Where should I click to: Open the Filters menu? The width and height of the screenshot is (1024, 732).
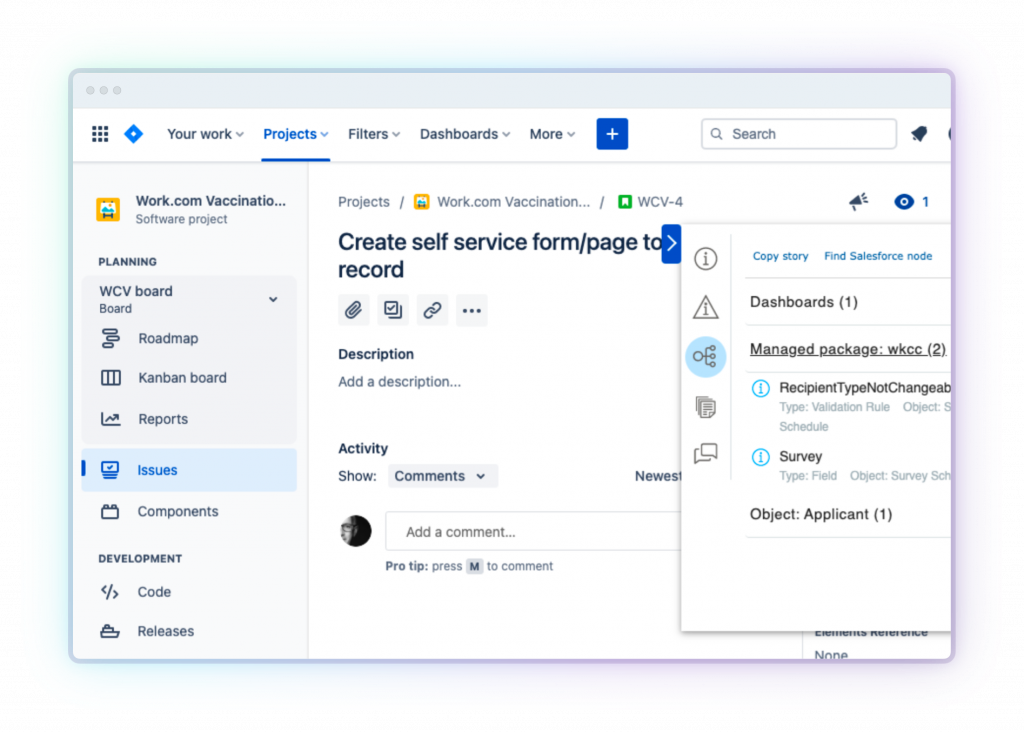373,134
